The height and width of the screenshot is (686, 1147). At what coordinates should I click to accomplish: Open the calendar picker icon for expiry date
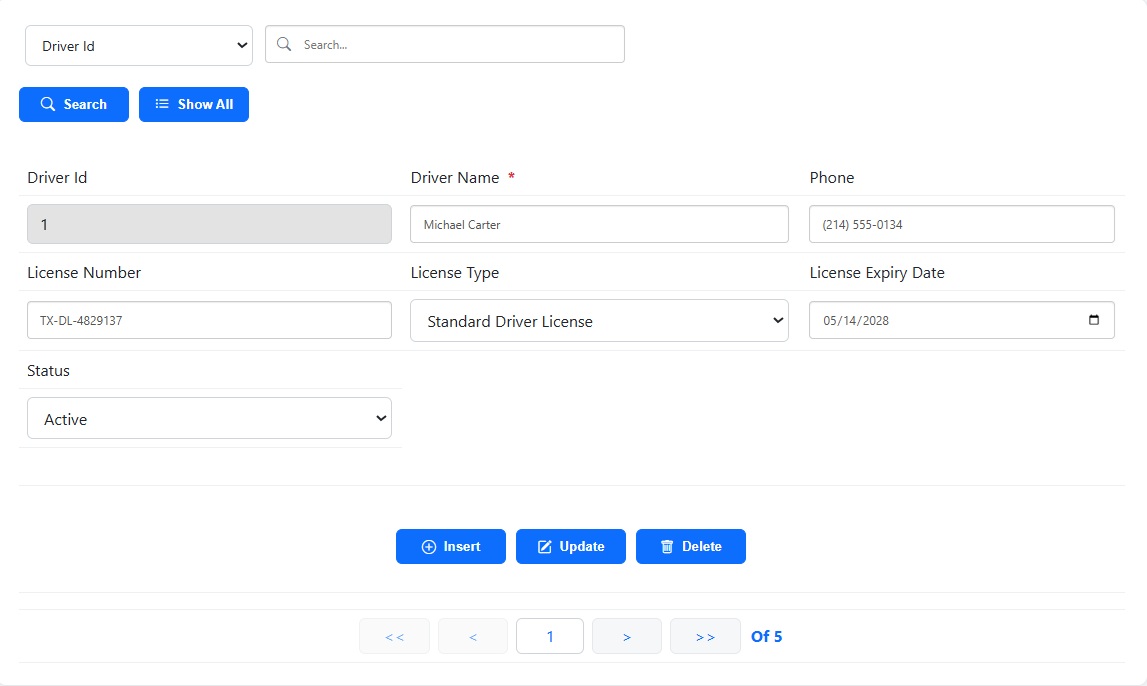[x=1094, y=320]
